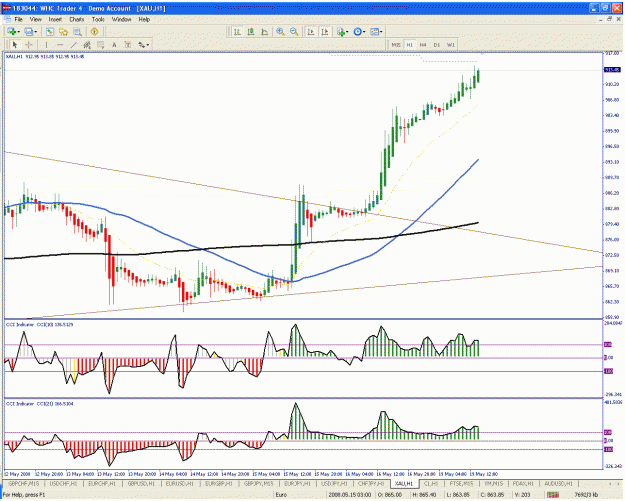Switch to the AUDUSD,H1 chart tab

click(558, 483)
